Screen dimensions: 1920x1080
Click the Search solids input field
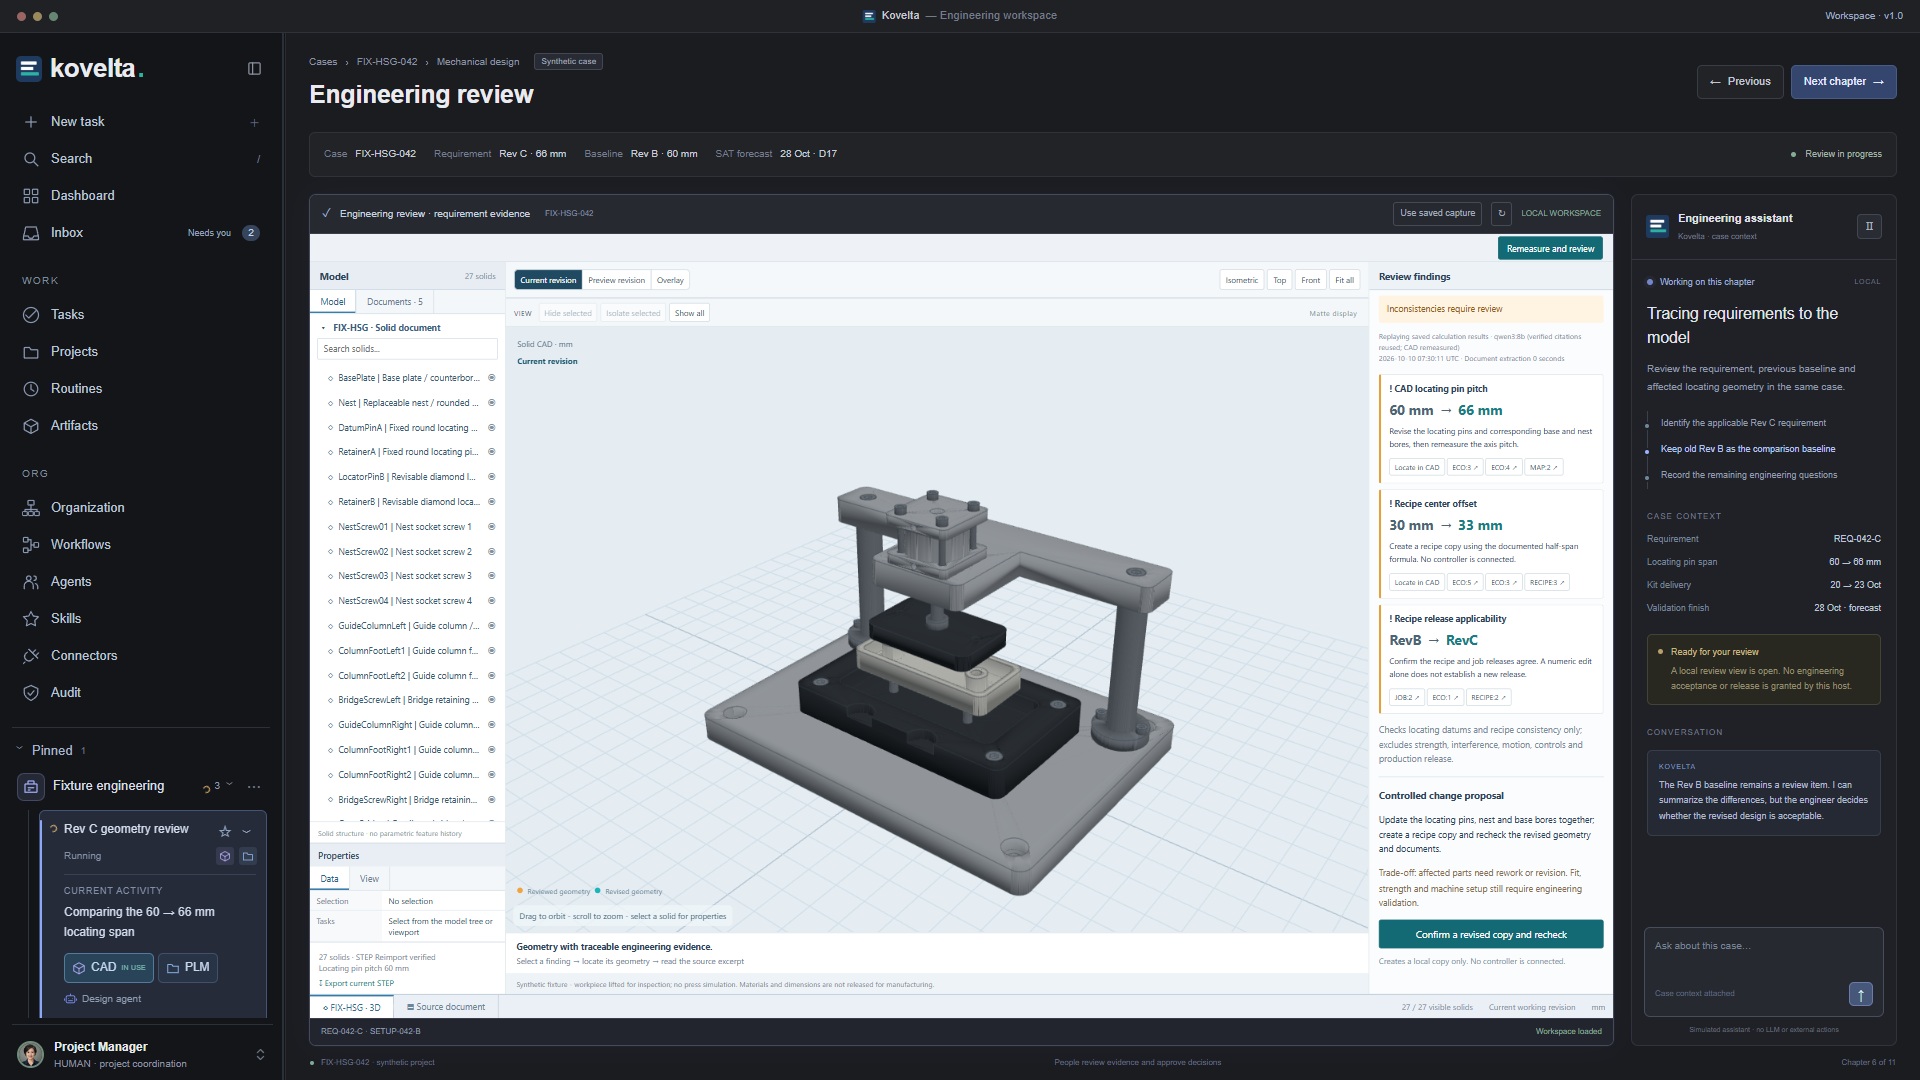tap(407, 349)
